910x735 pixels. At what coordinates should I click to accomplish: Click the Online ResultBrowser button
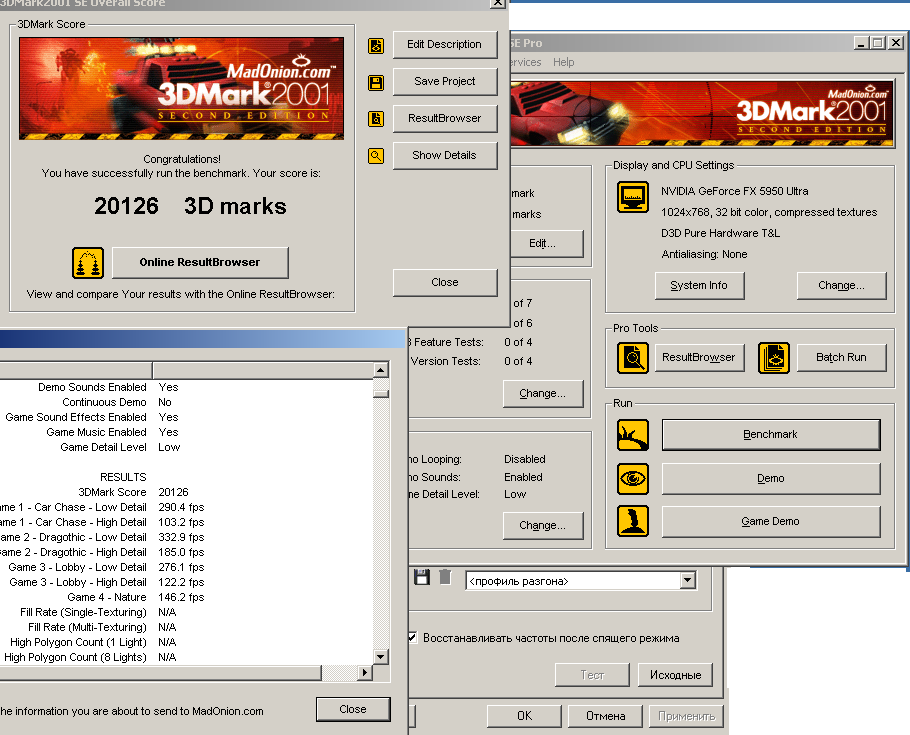click(200, 262)
